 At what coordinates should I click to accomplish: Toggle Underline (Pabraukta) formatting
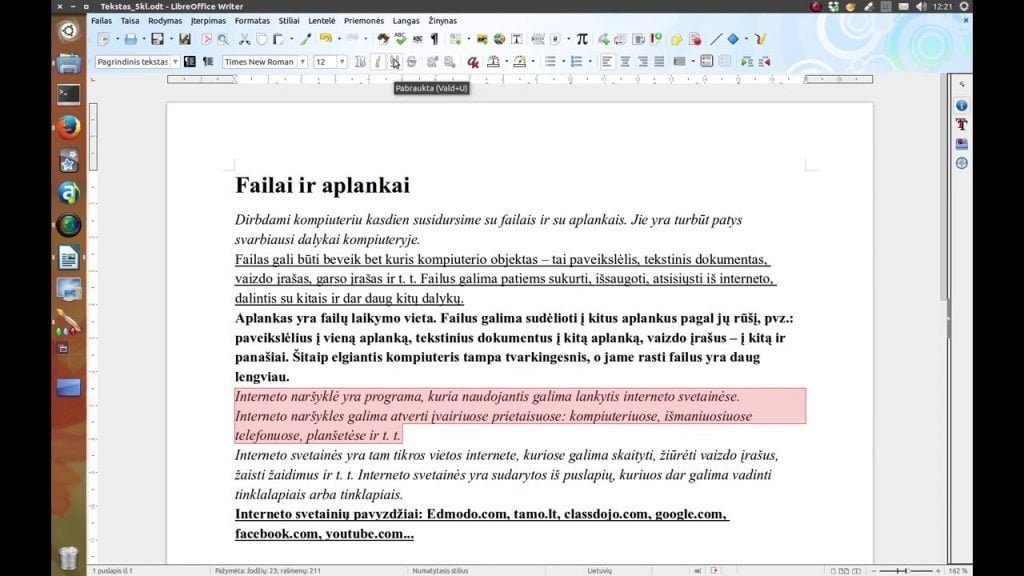394,62
